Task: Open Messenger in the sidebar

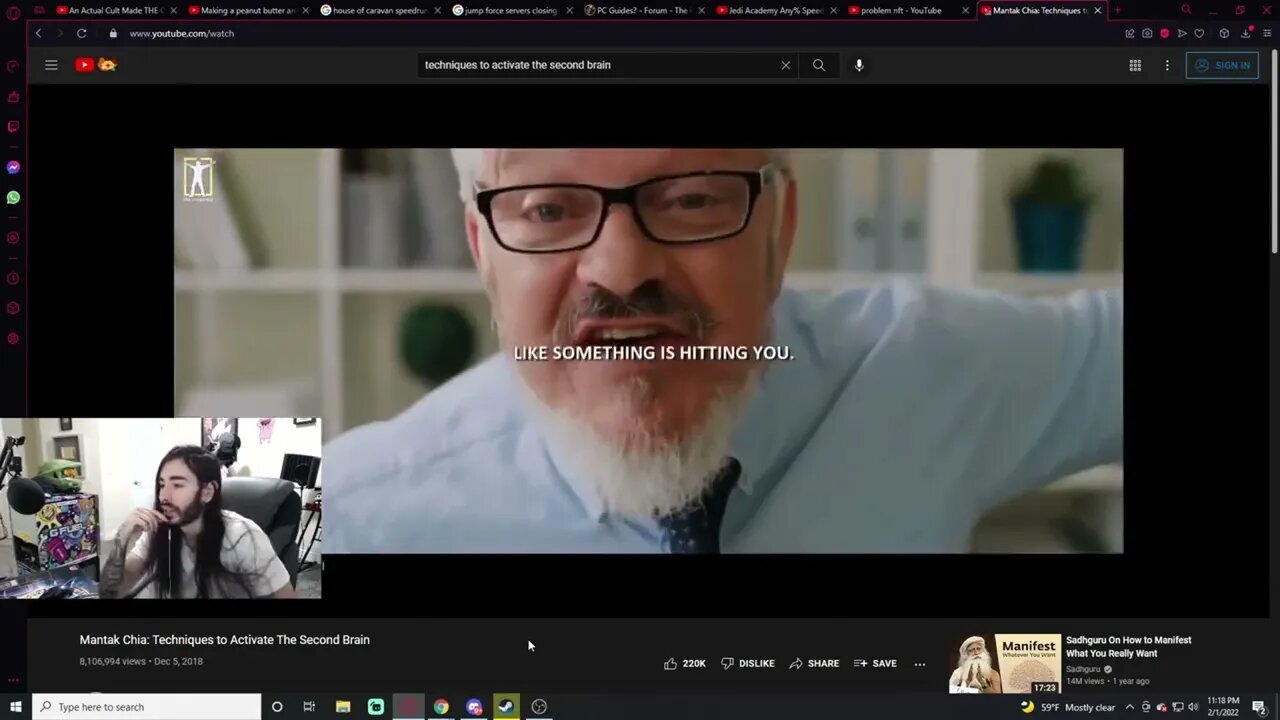Action: (x=13, y=168)
